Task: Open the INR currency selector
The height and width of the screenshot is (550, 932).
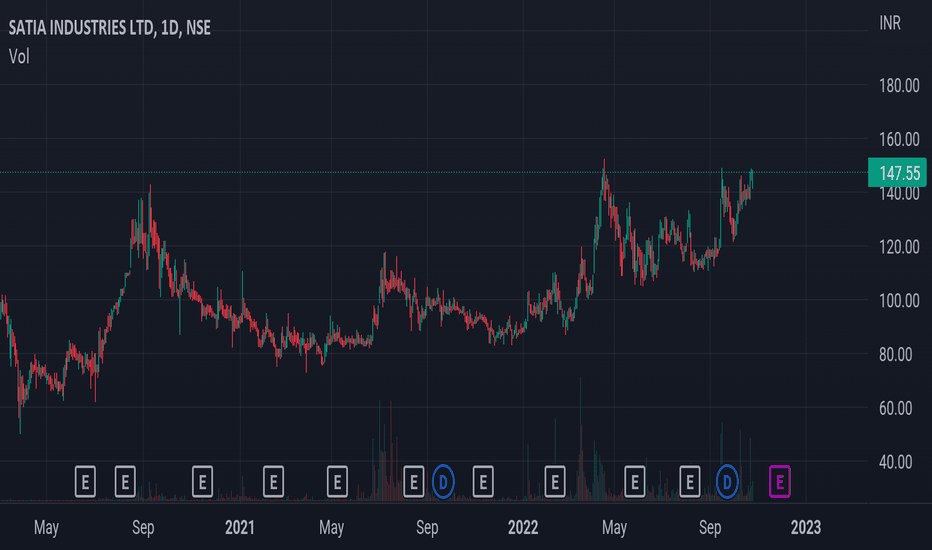Action: (890, 23)
